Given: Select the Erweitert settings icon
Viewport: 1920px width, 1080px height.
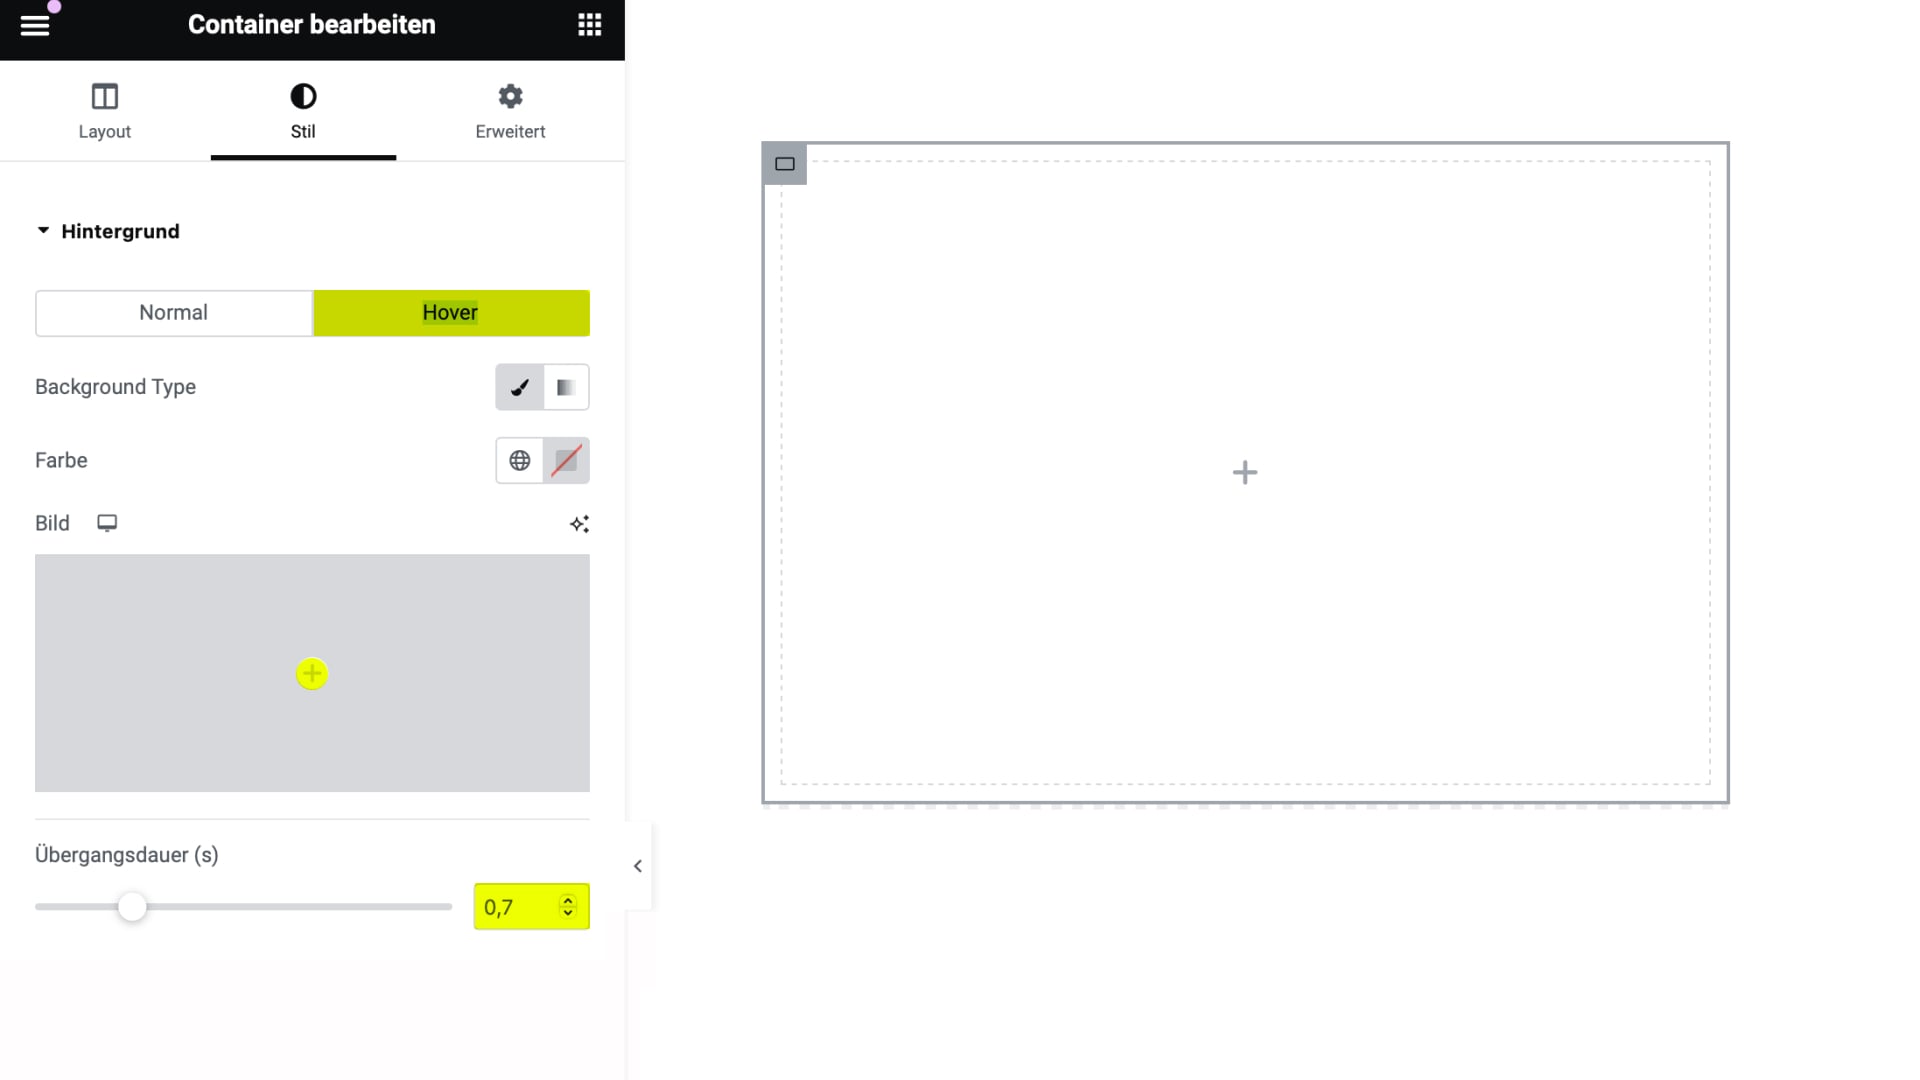Looking at the screenshot, I should 510,96.
